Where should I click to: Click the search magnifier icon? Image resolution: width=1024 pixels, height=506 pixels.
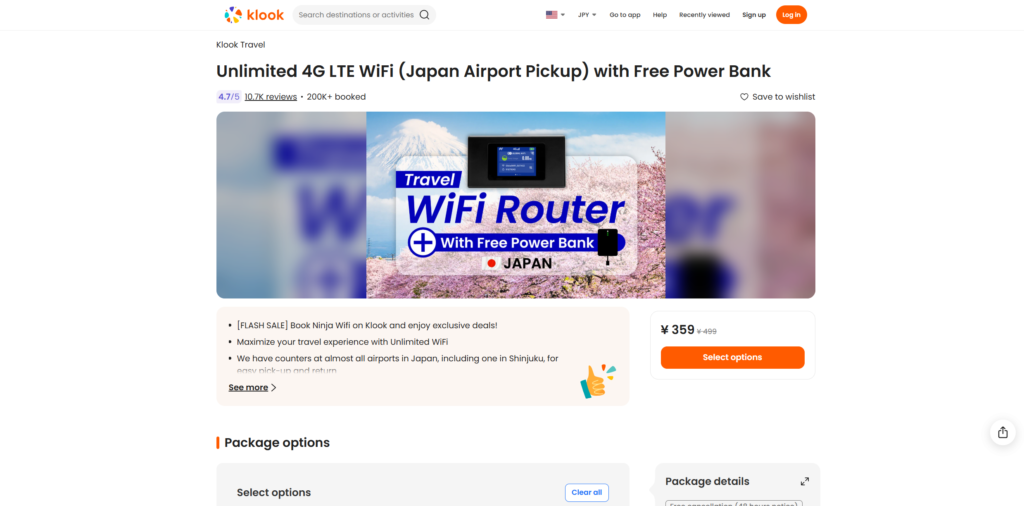pos(424,15)
